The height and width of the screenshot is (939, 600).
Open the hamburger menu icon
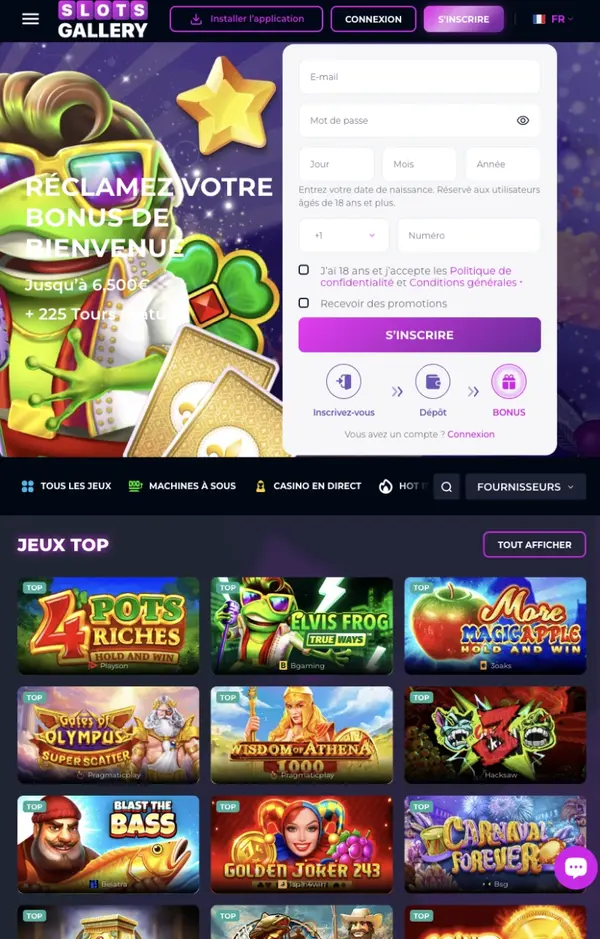(x=31, y=19)
